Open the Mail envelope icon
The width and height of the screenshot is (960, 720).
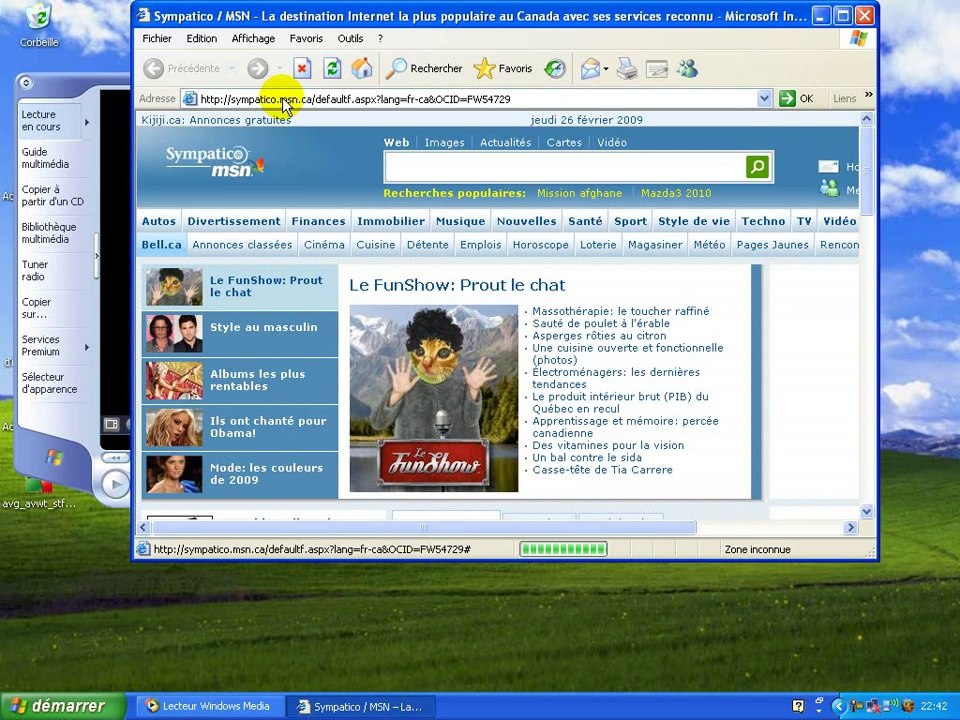(590, 69)
